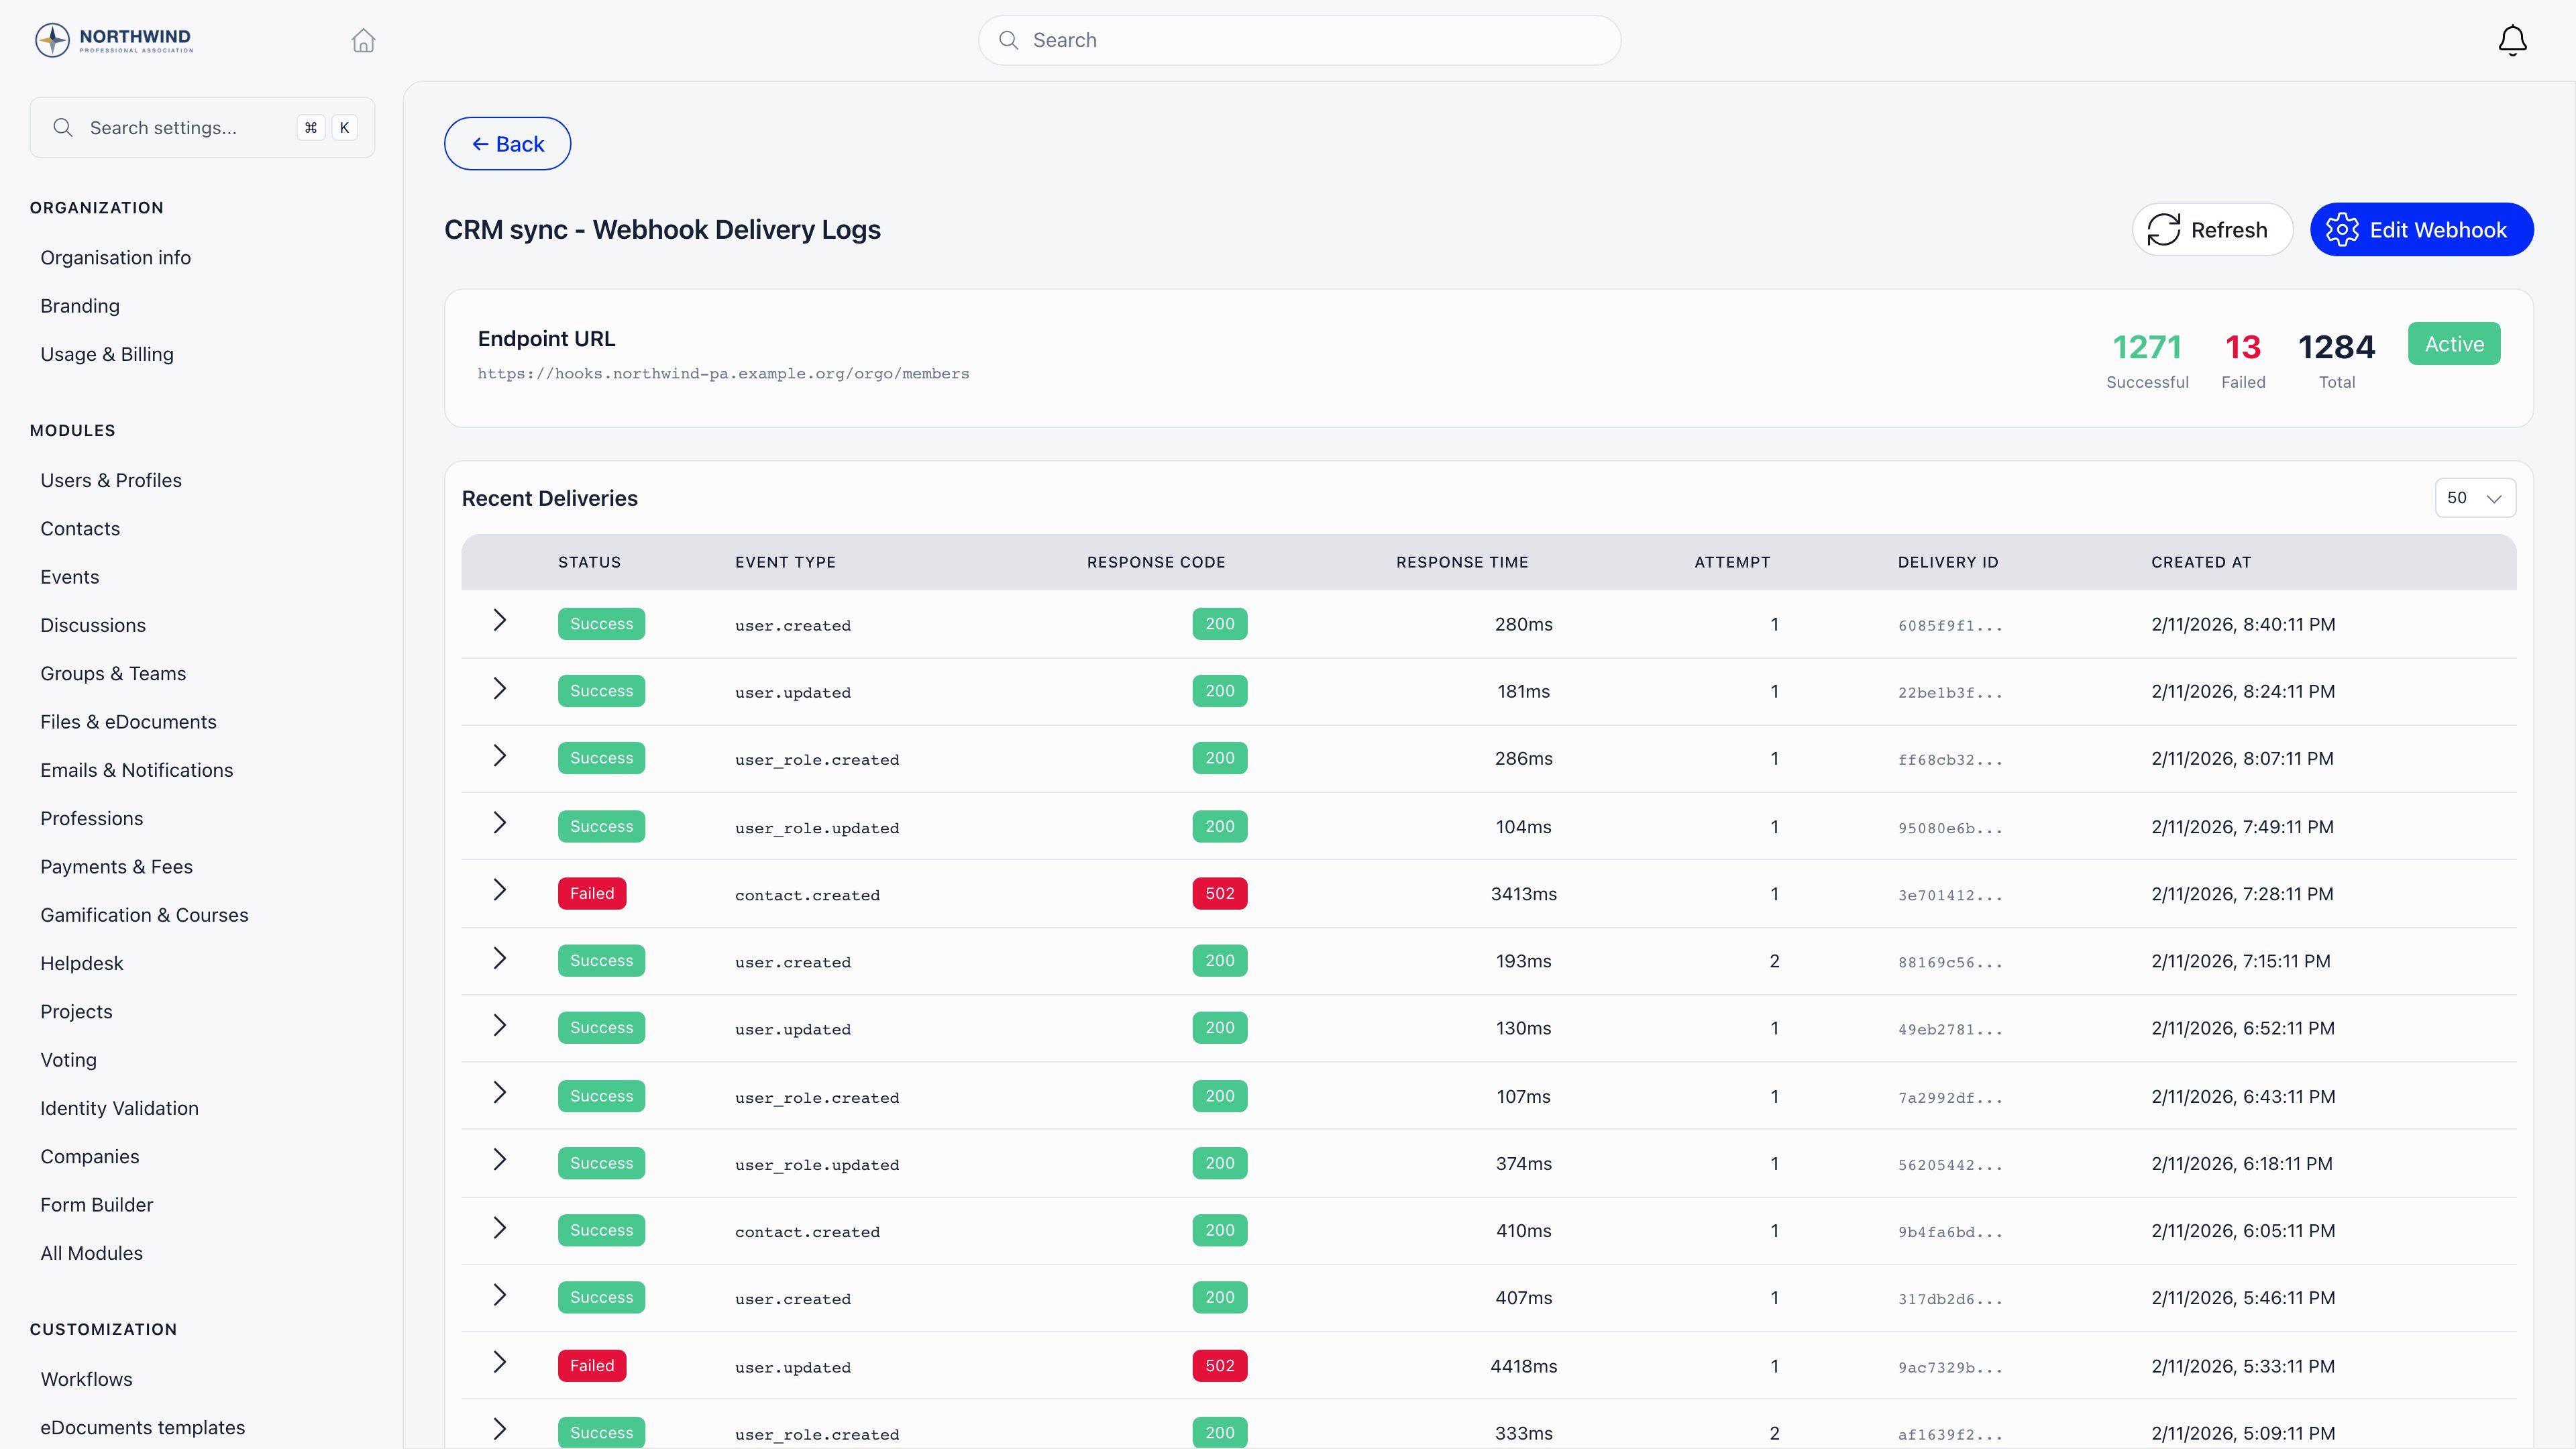Open eDocuments templates
The height and width of the screenshot is (1449, 2576).
[x=143, y=1428]
